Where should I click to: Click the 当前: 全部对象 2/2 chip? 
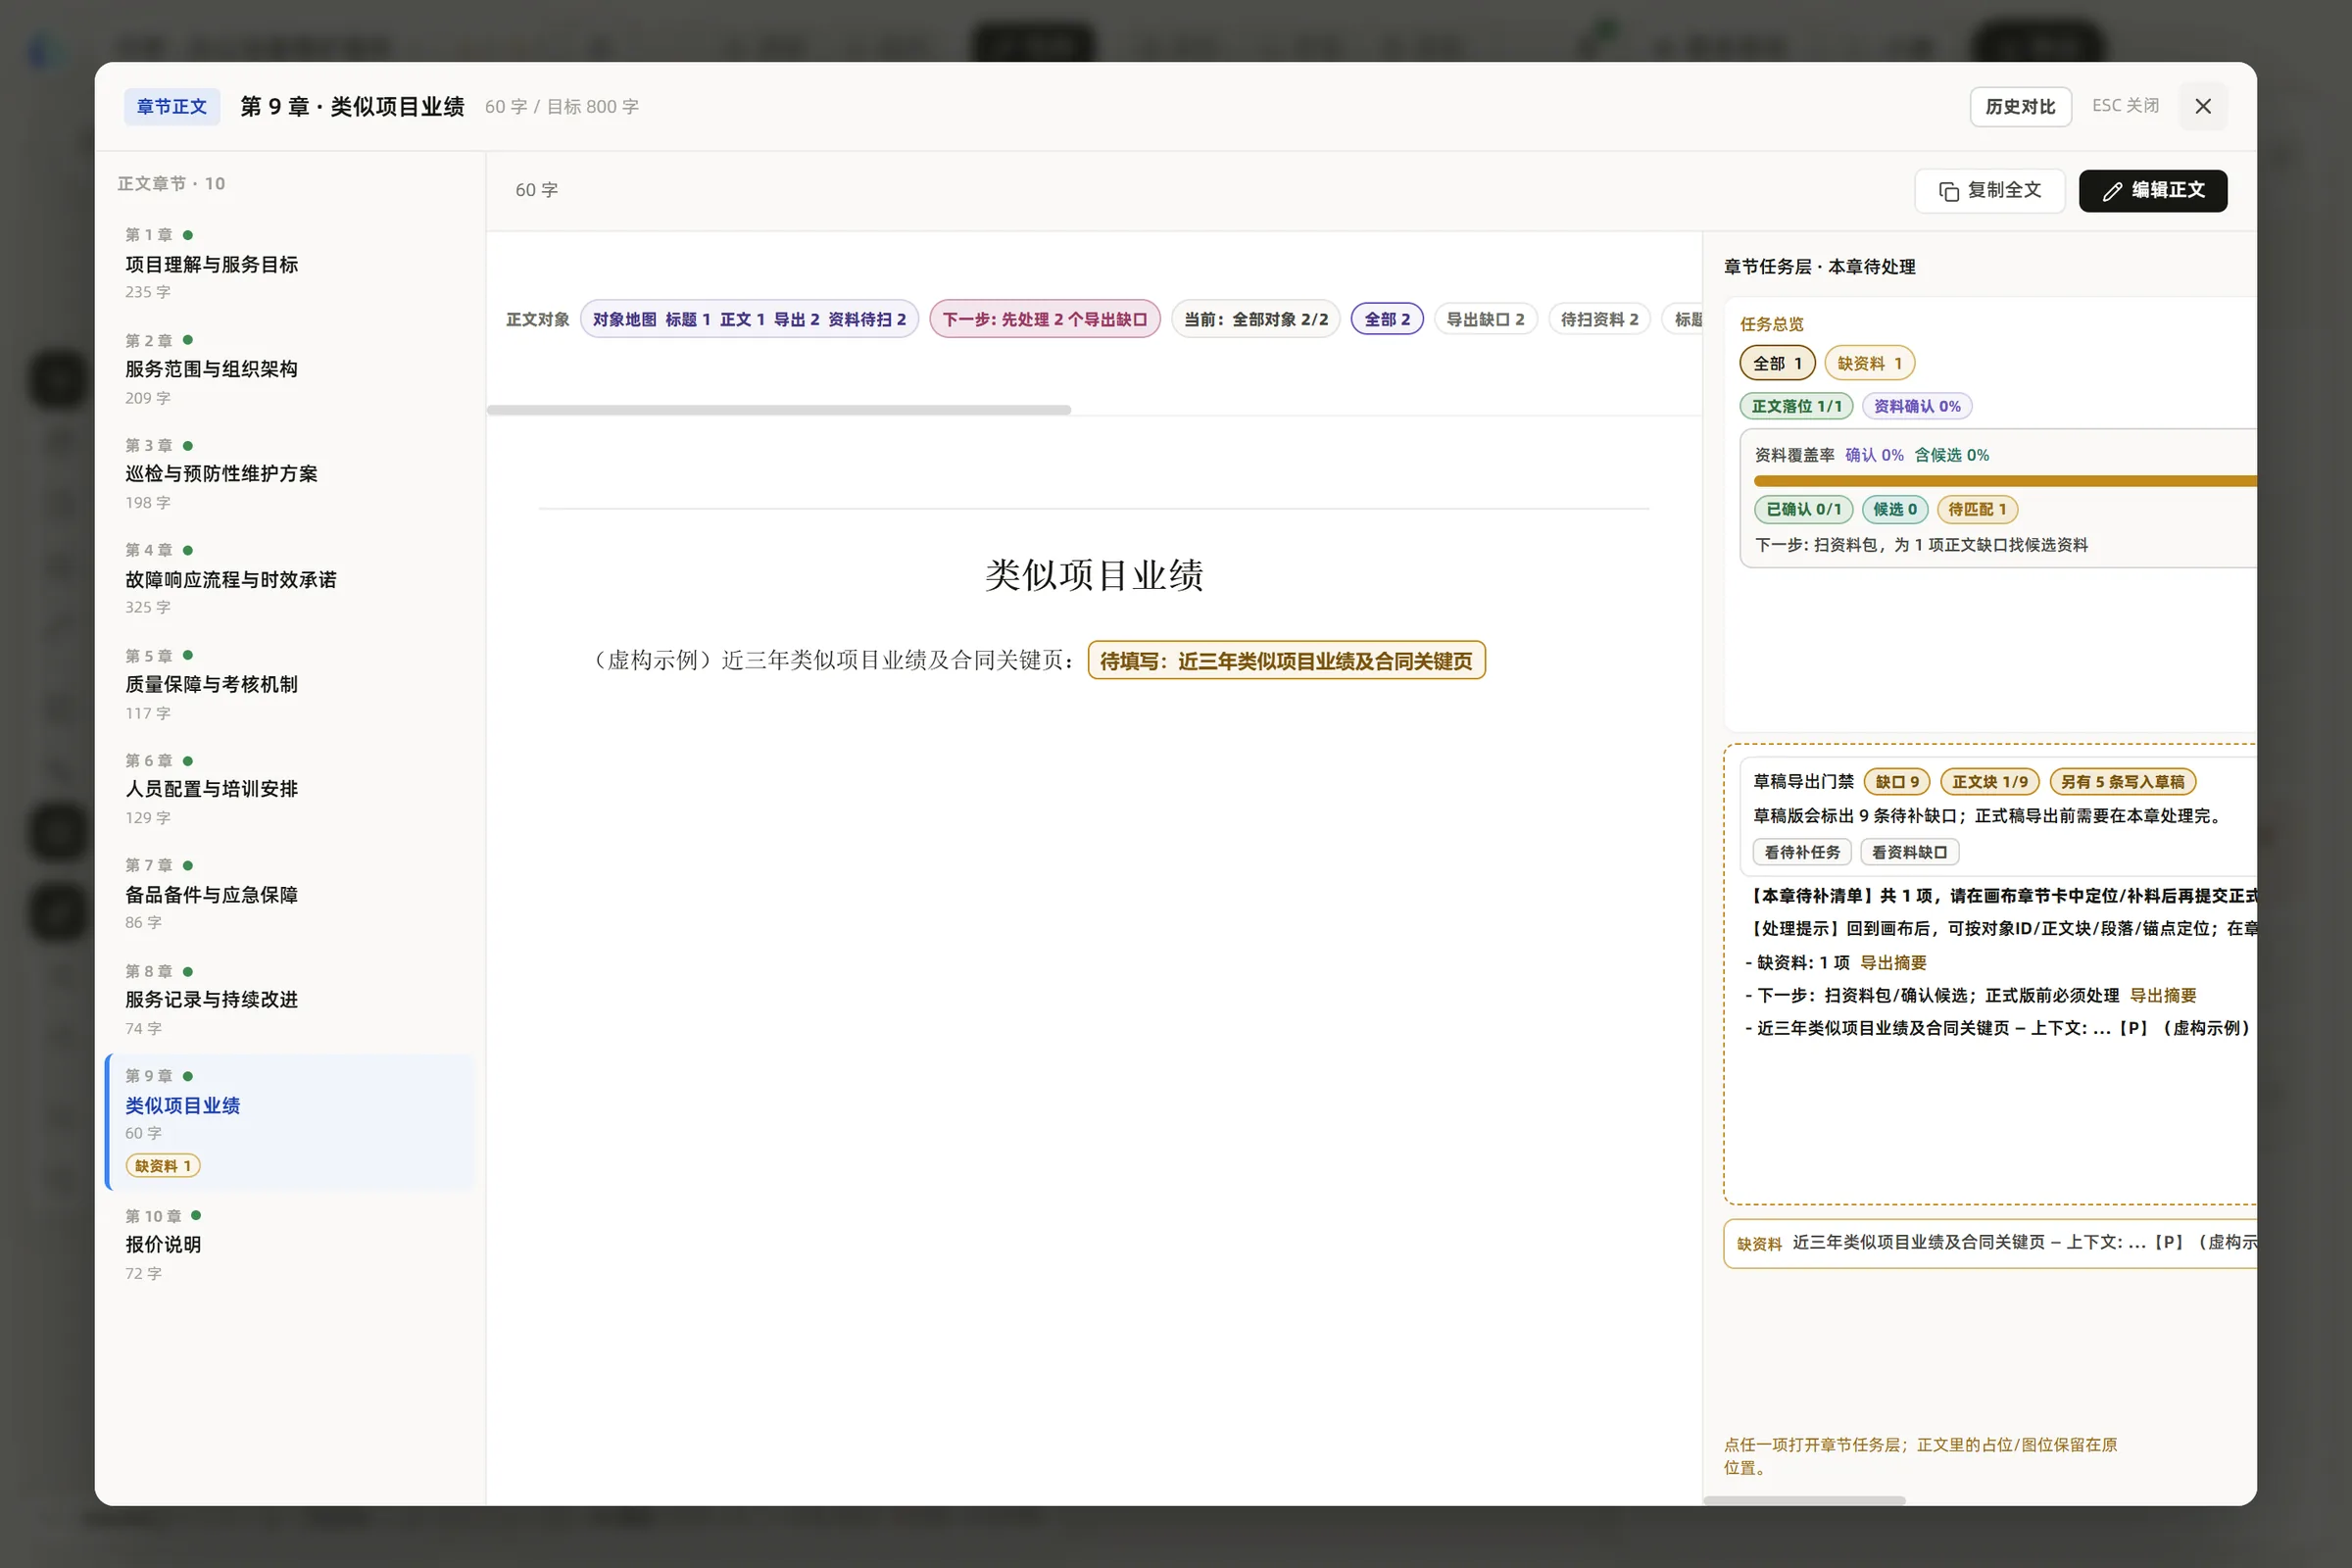pyautogui.click(x=1256, y=319)
